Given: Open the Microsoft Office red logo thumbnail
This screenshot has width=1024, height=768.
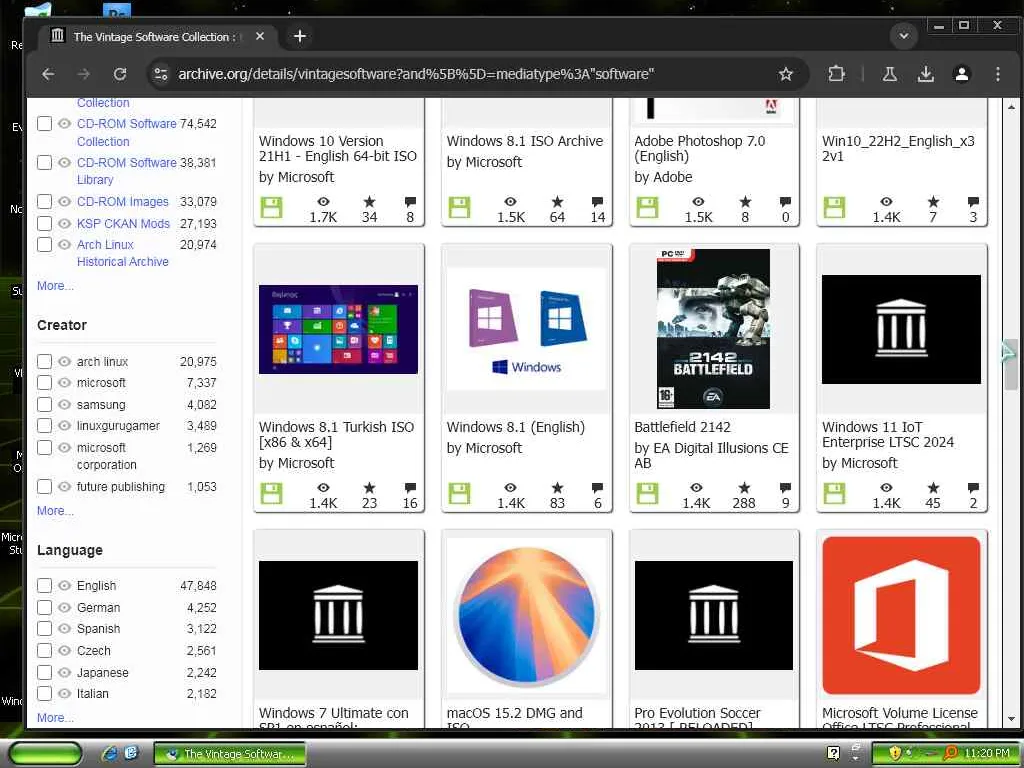Looking at the screenshot, I should pyautogui.click(x=901, y=615).
